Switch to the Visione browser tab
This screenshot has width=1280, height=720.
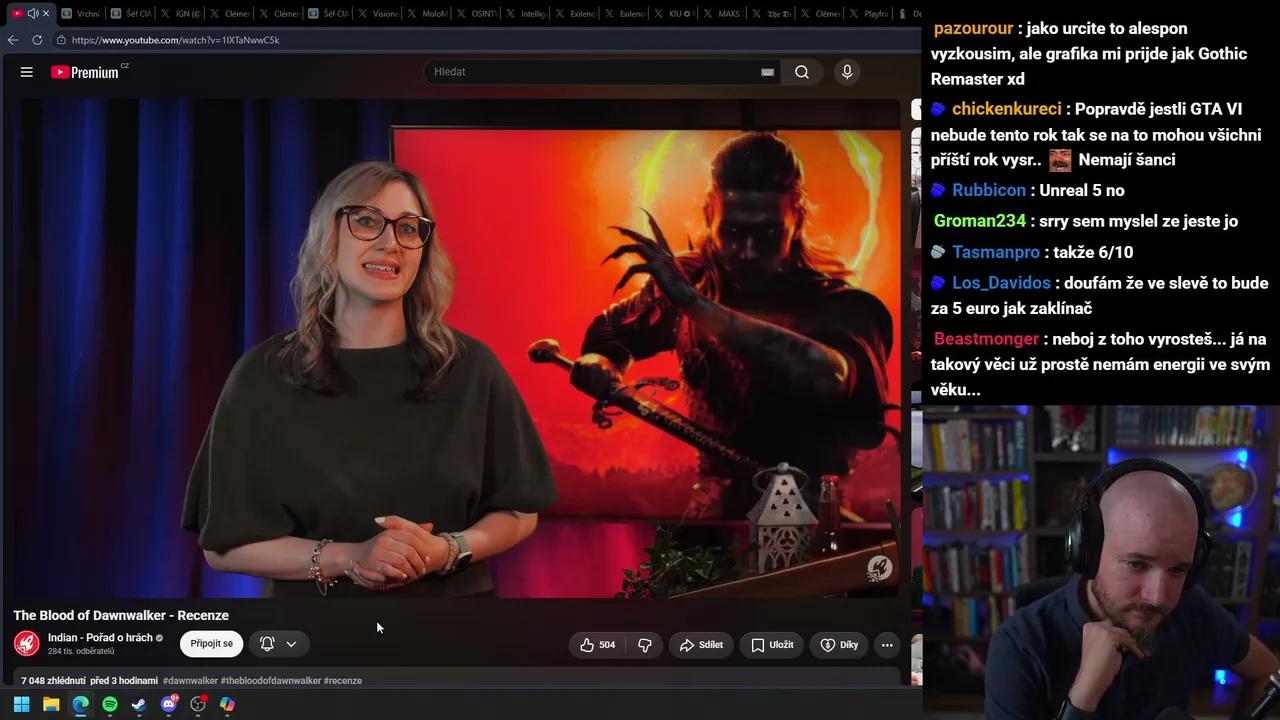pyautogui.click(x=378, y=13)
